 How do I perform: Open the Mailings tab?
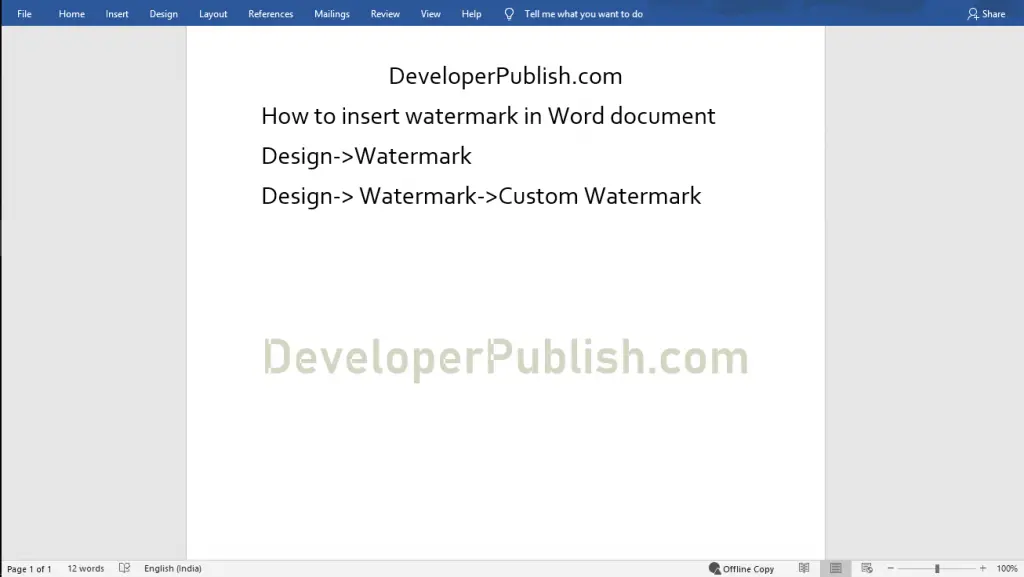click(x=332, y=14)
